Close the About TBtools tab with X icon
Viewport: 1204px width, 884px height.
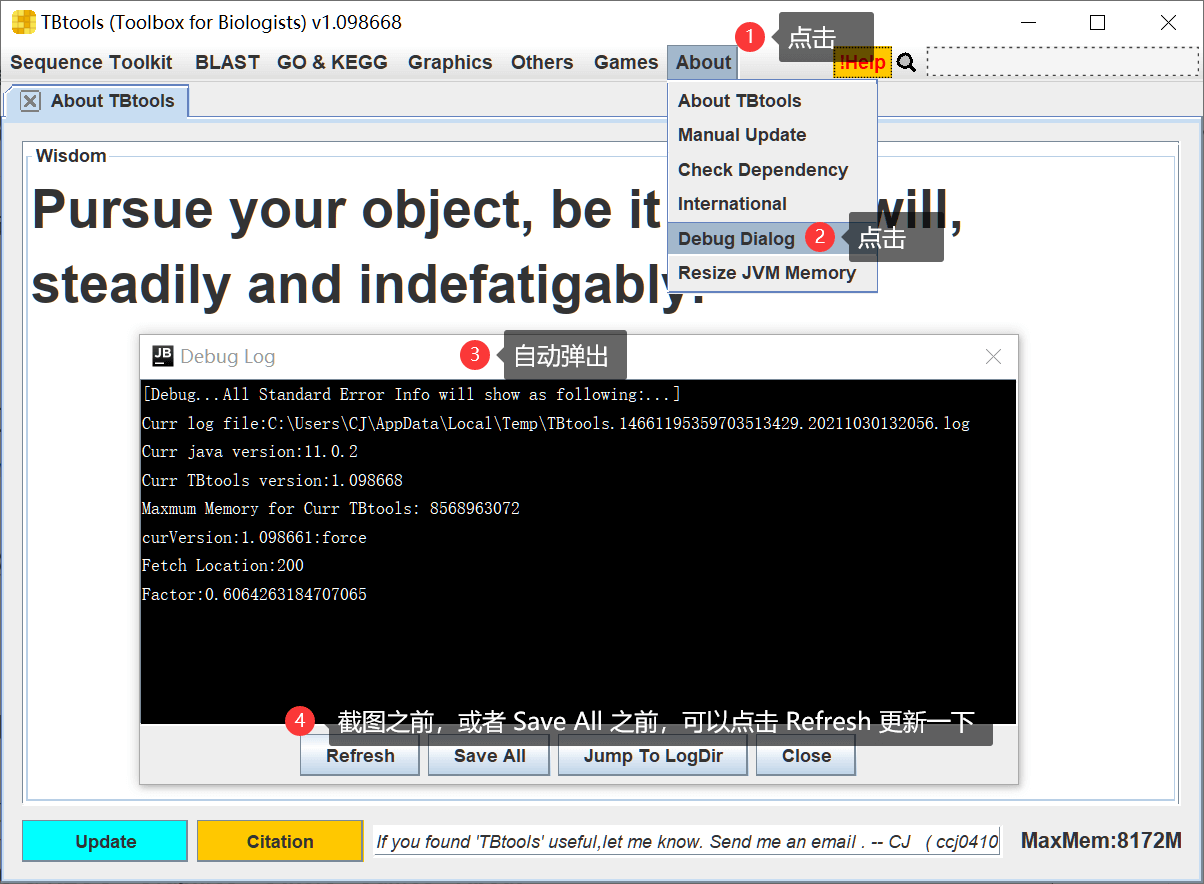(x=30, y=101)
